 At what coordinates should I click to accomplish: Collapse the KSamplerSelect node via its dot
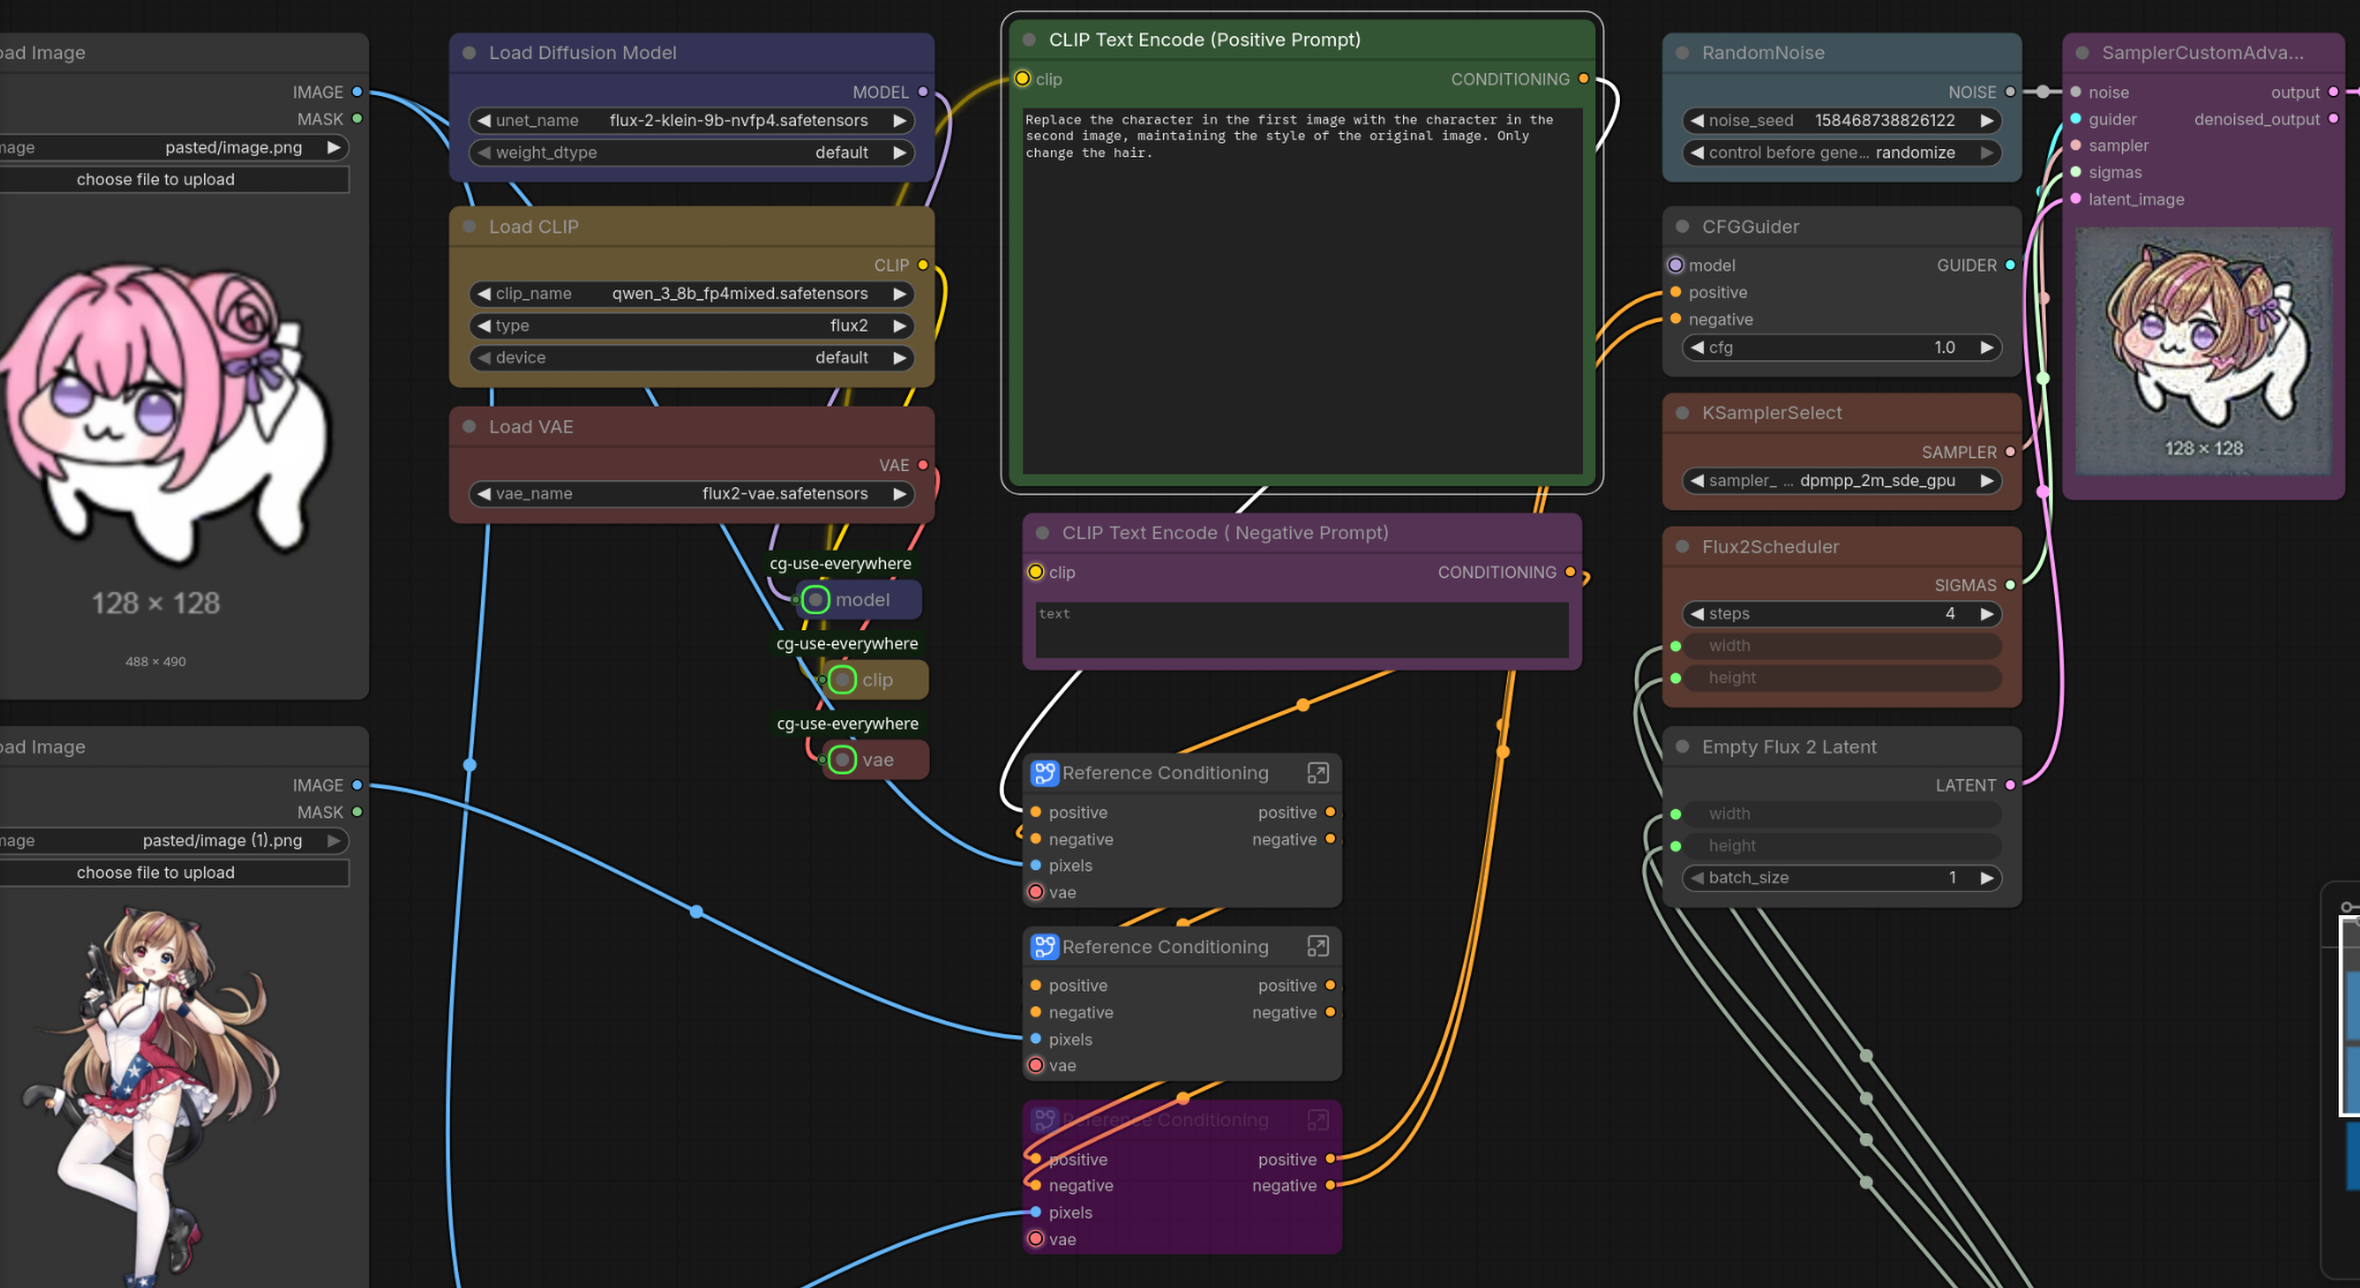pyautogui.click(x=1682, y=413)
